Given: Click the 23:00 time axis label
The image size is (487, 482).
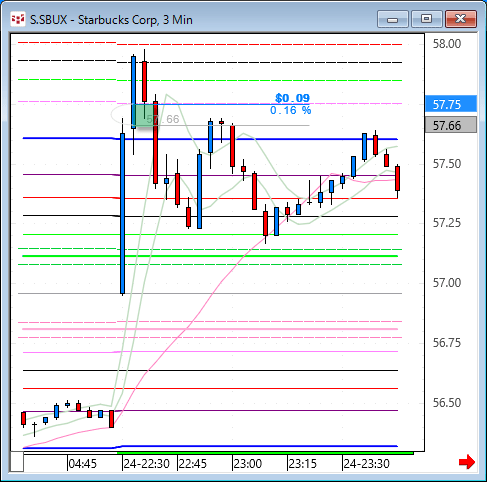Looking at the screenshot, I should point(248,464).
